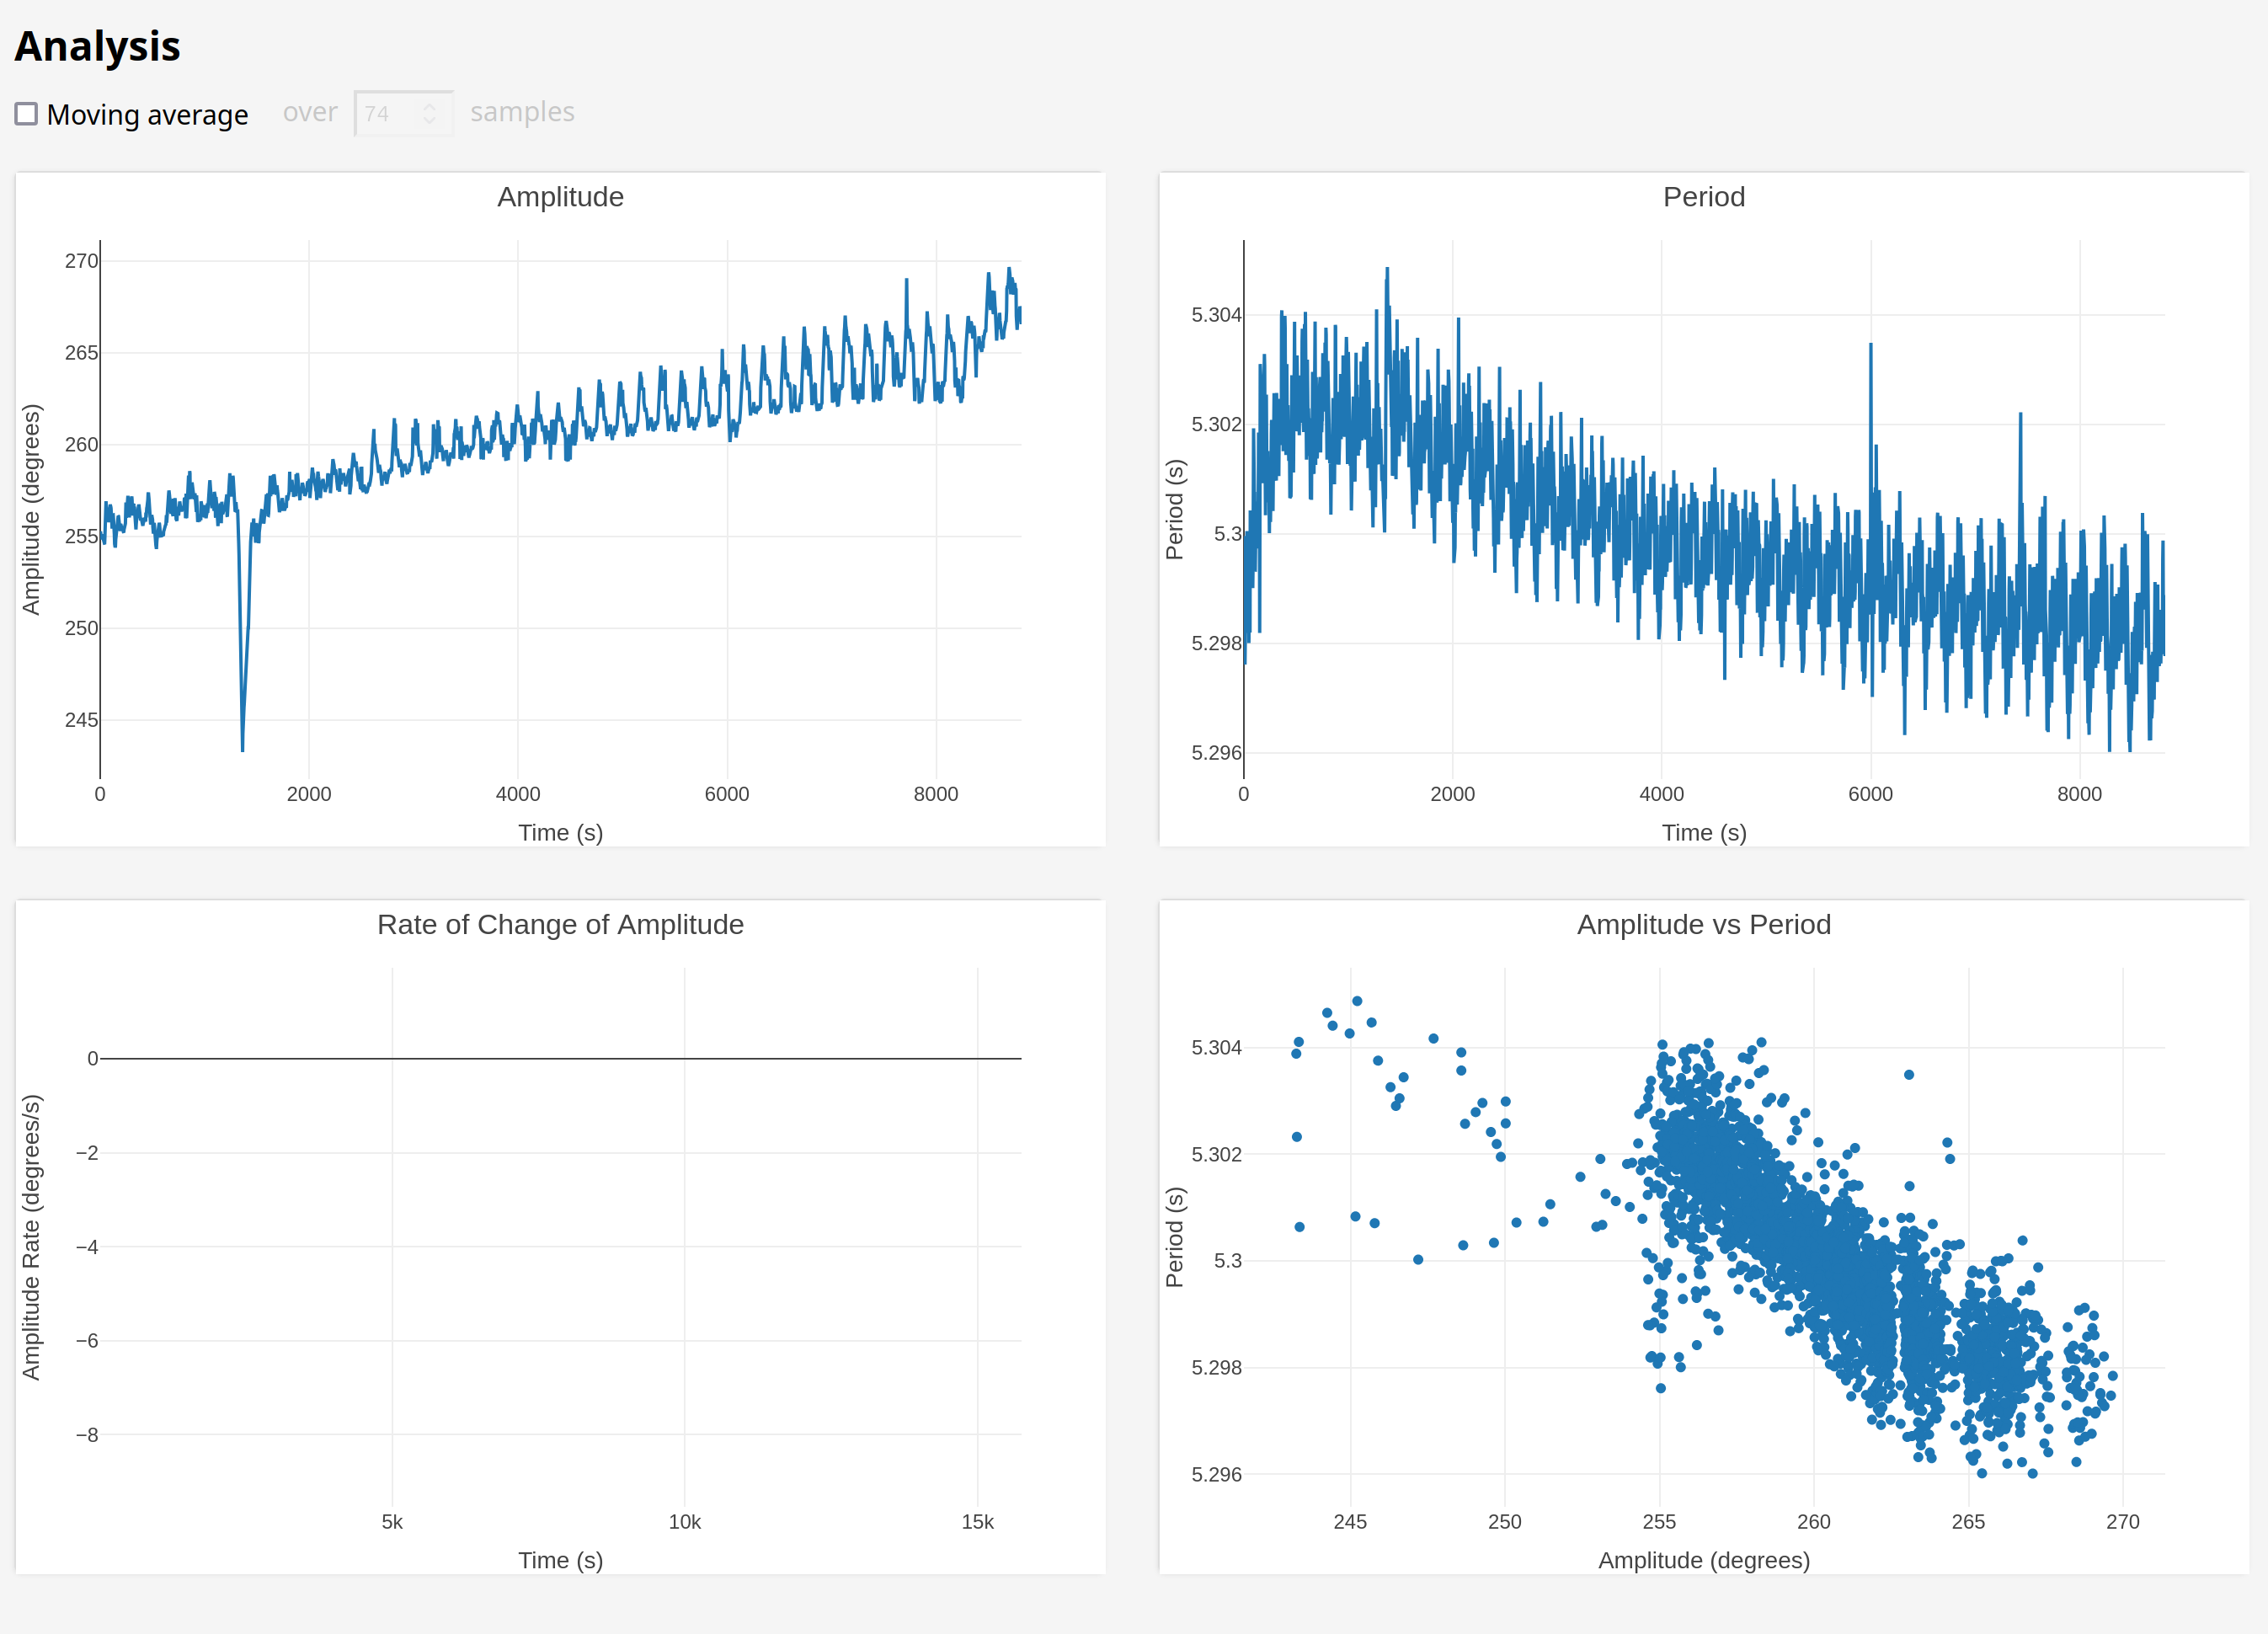Enable the Moving average checkbox
Viewport: 2268px width, 1634px height.
[27, 114]
